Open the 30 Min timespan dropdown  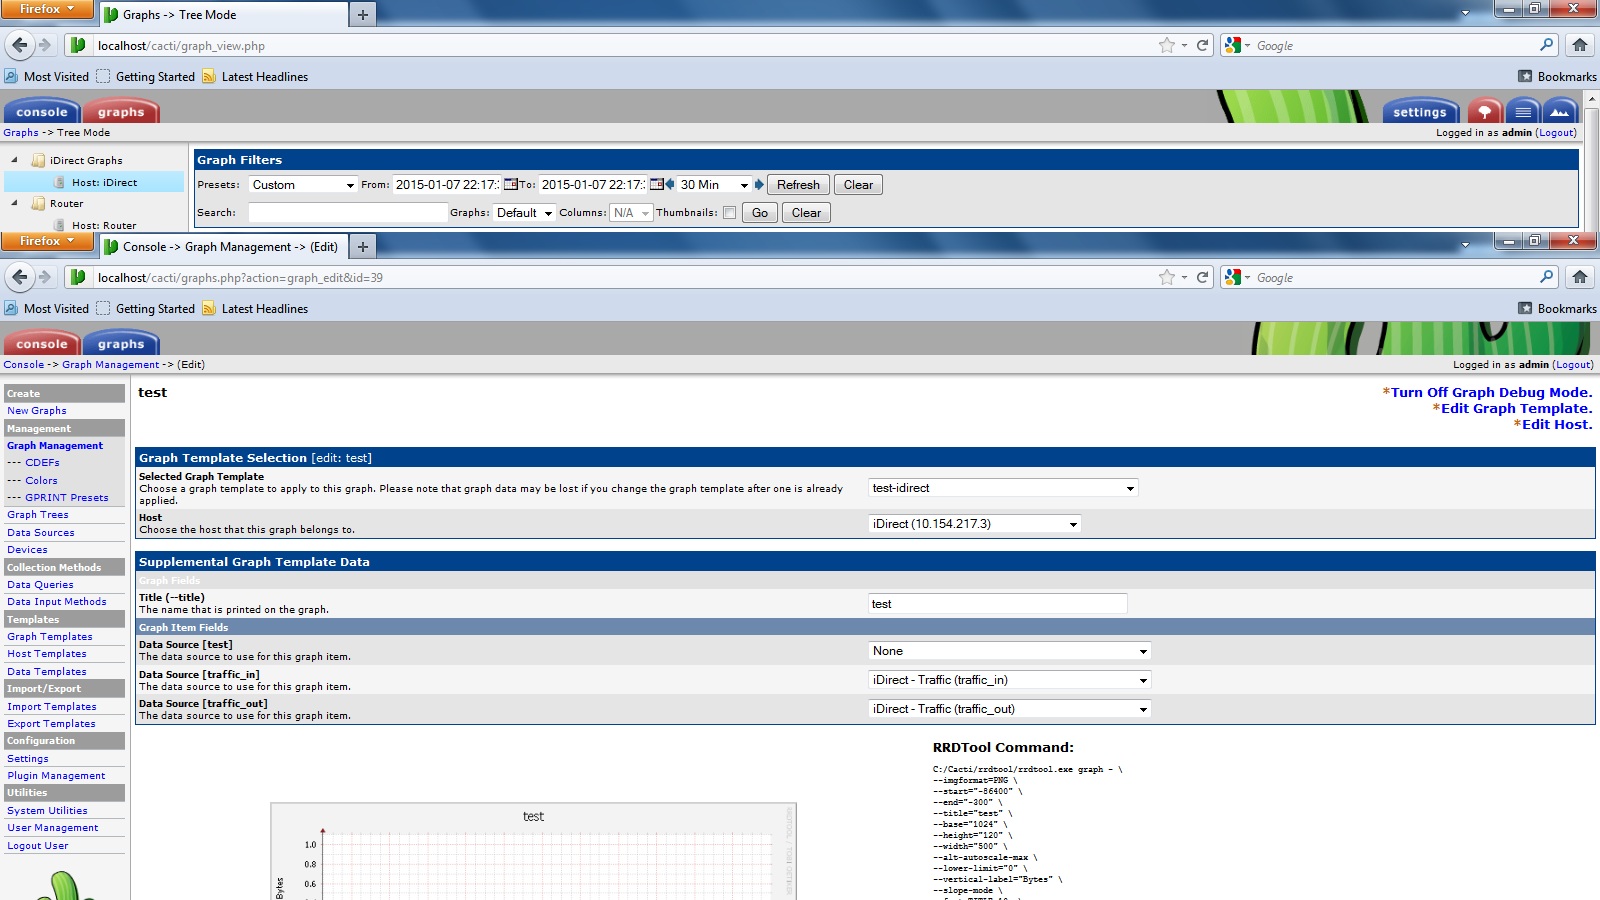tap(714, 184)
